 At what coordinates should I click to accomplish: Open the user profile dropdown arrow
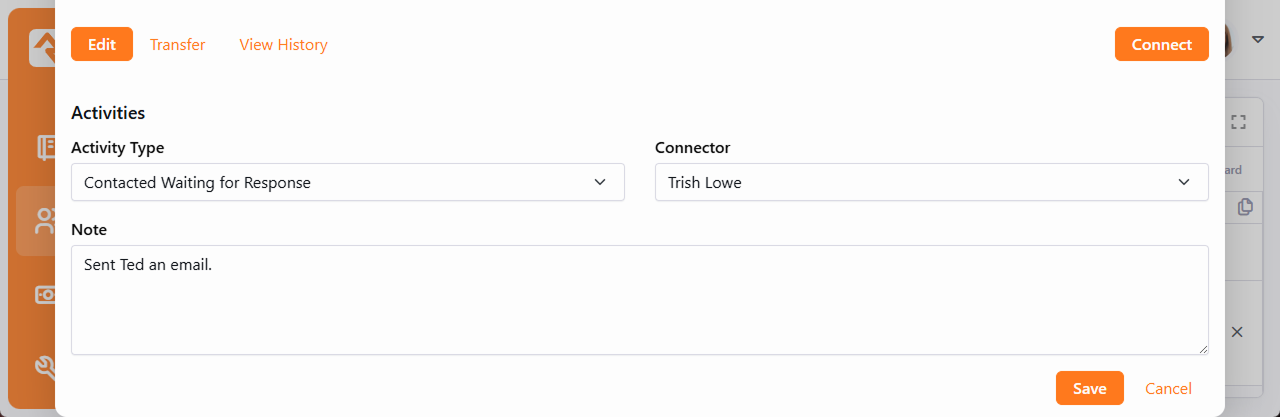click(1259, 39)
